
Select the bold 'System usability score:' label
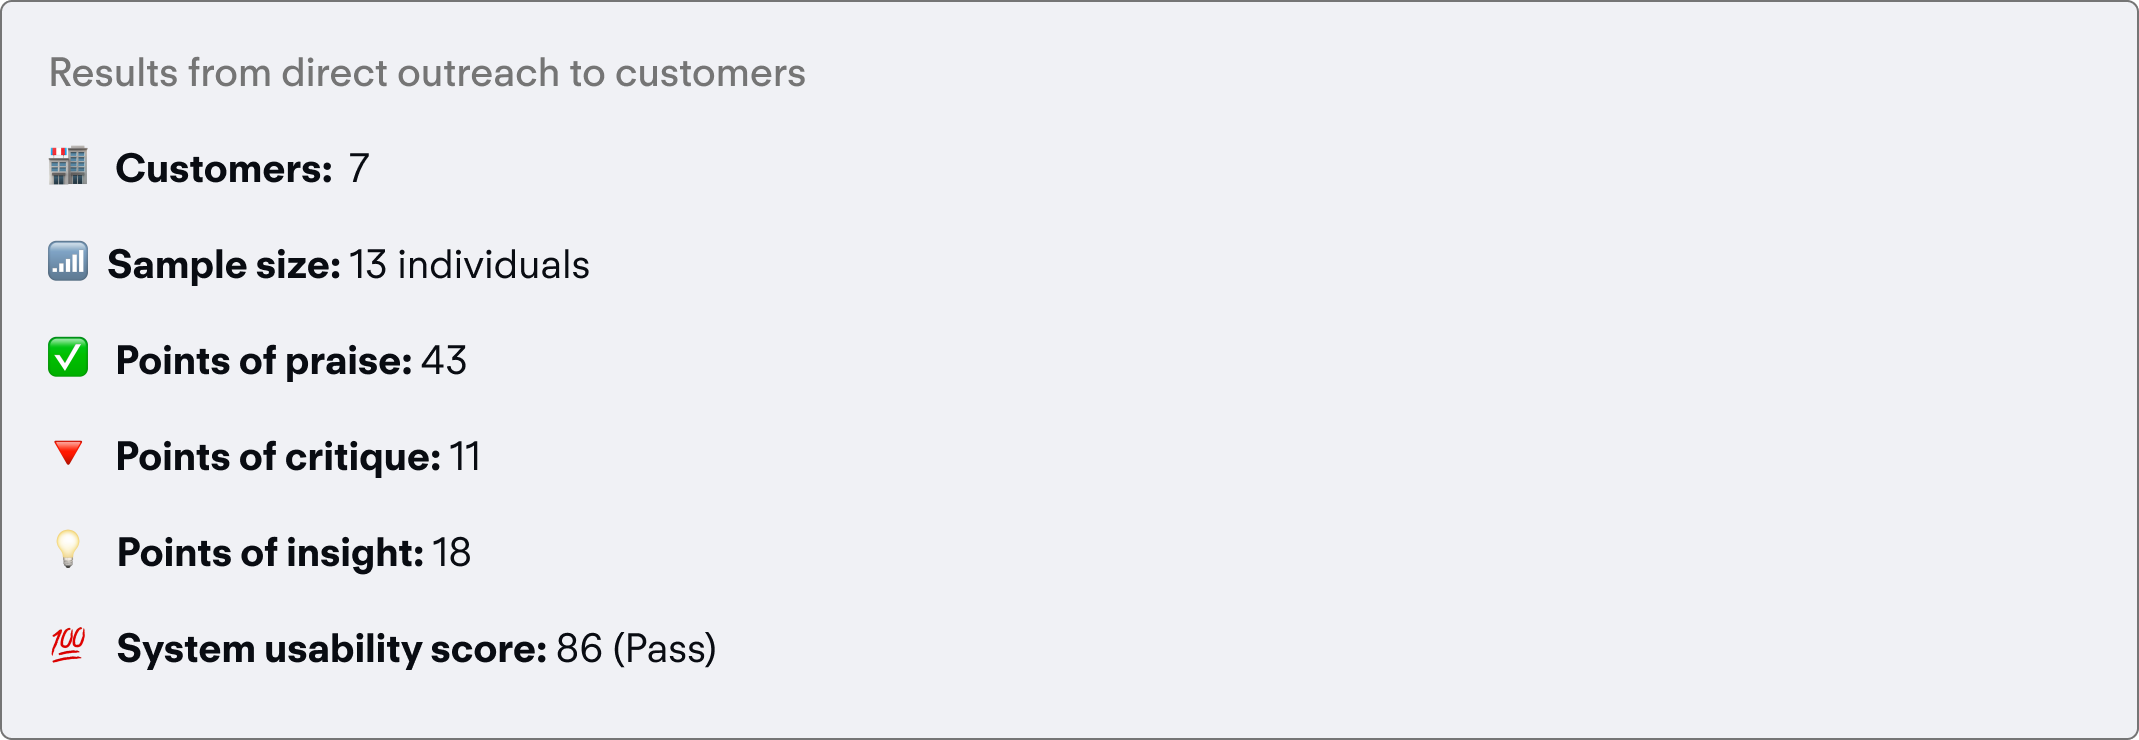coord(331,649)
